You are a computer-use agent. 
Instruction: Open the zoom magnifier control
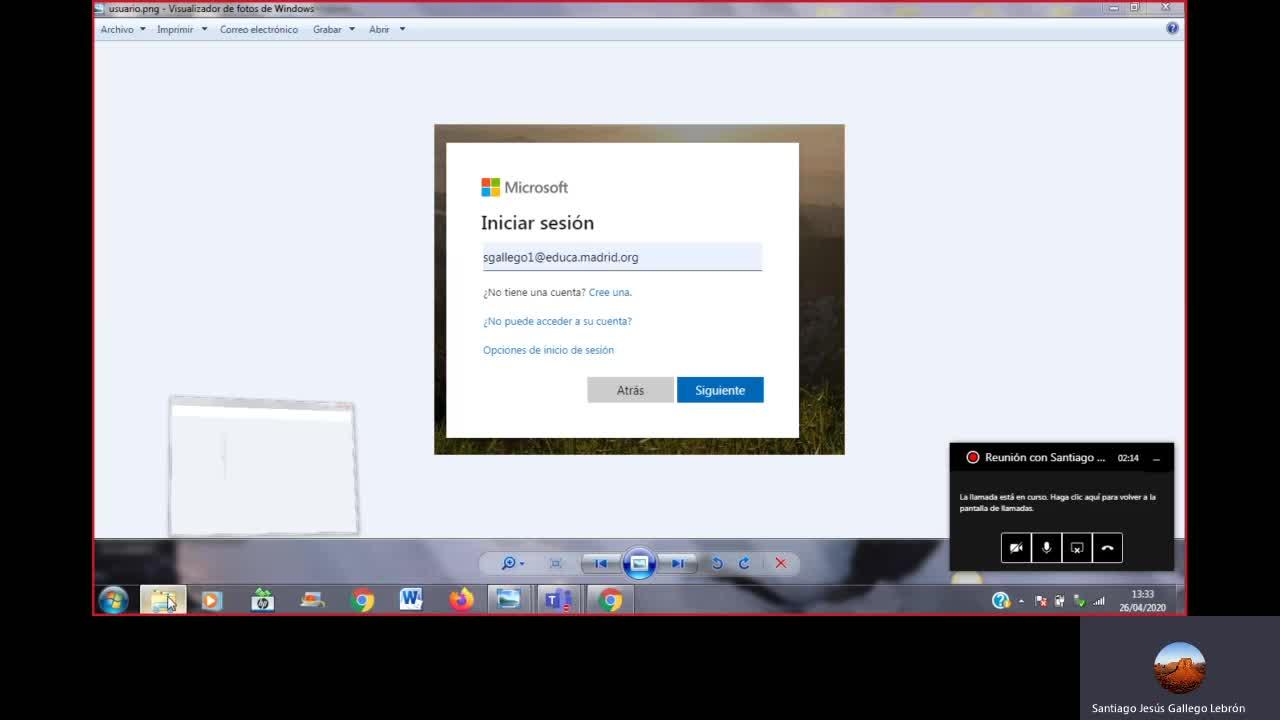click(x=512, y=563)
